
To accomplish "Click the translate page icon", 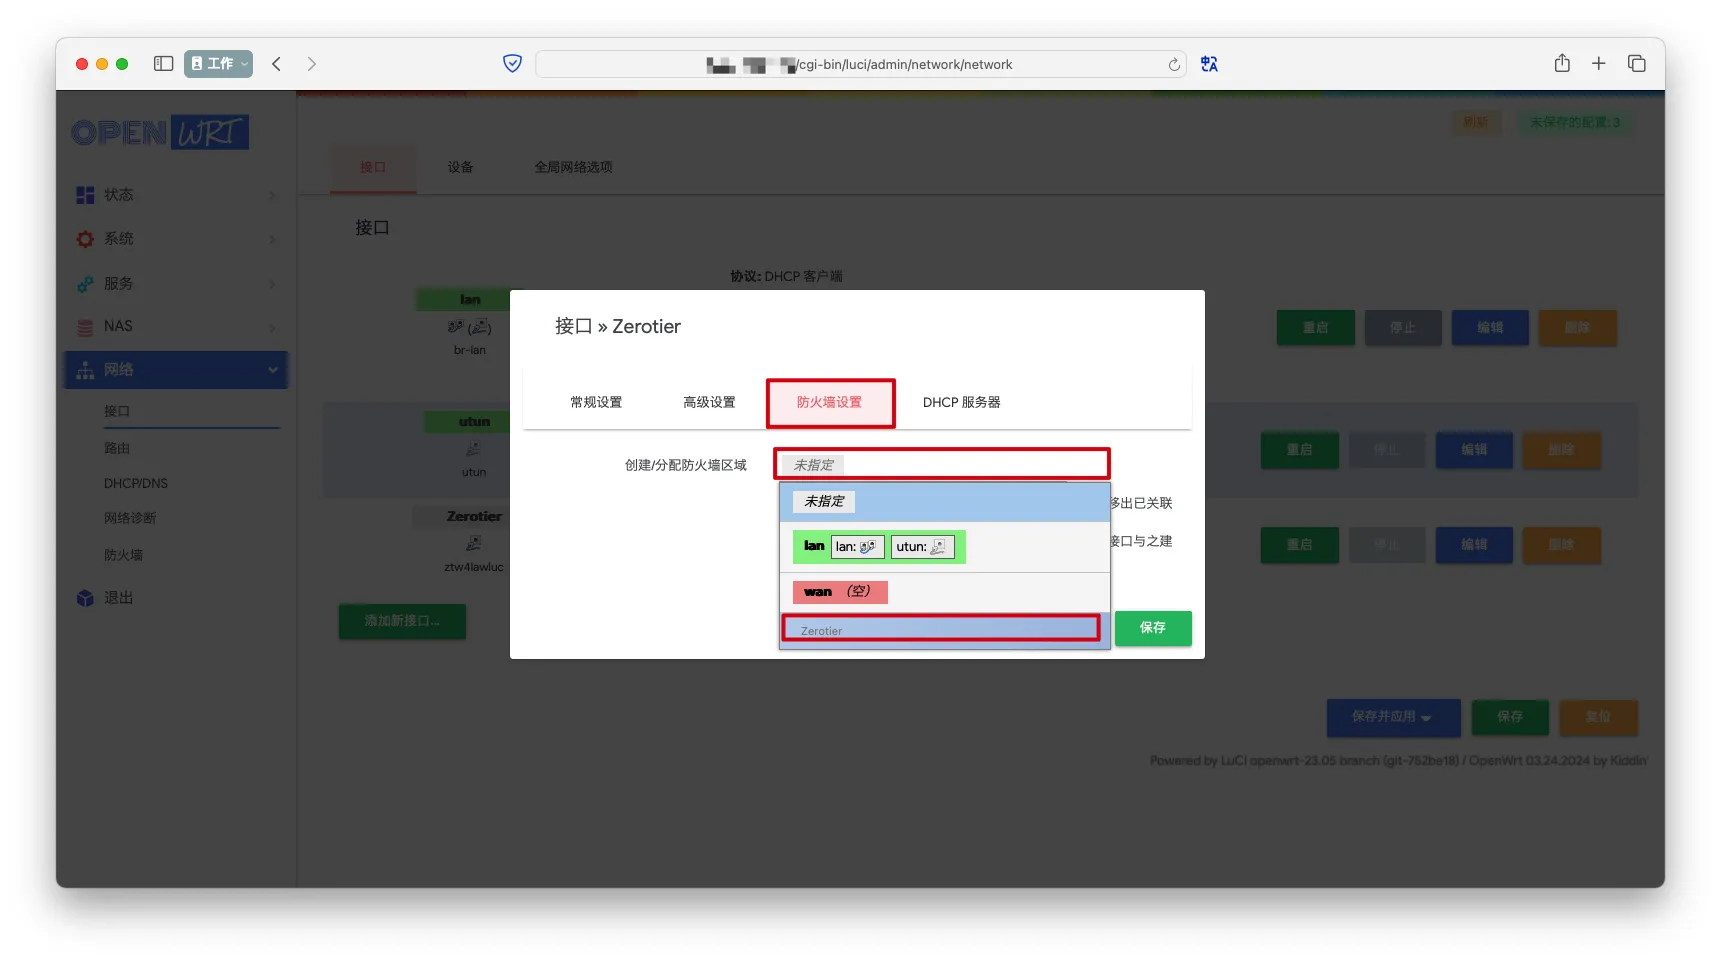I will pos(1209,64).
